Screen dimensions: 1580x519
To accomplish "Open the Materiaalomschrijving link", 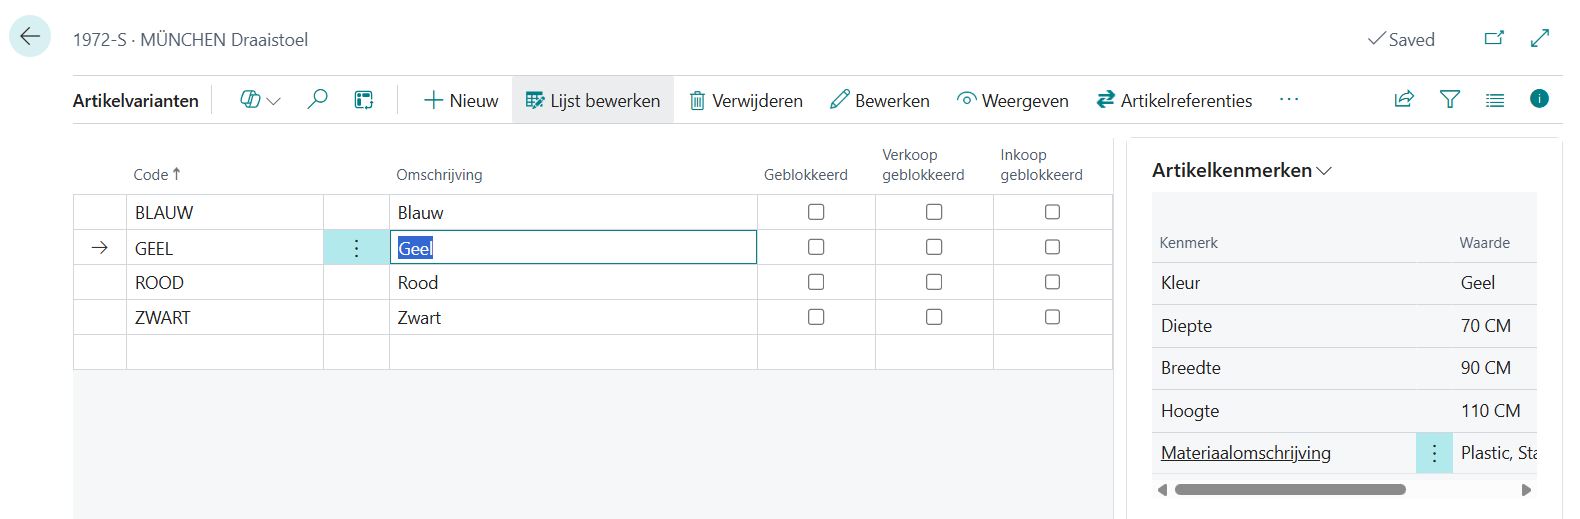I will click(x=1246, y=453).
